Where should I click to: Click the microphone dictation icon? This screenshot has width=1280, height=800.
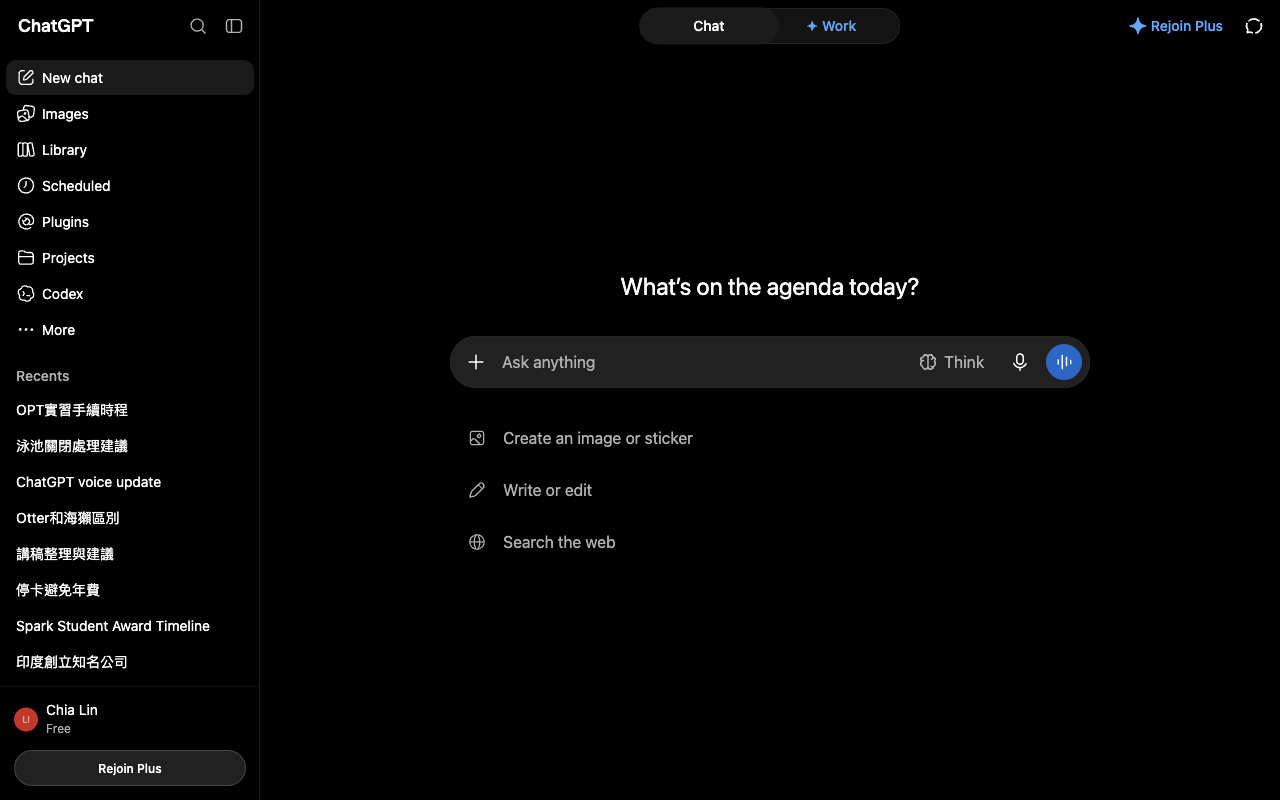pos(1020,362)
